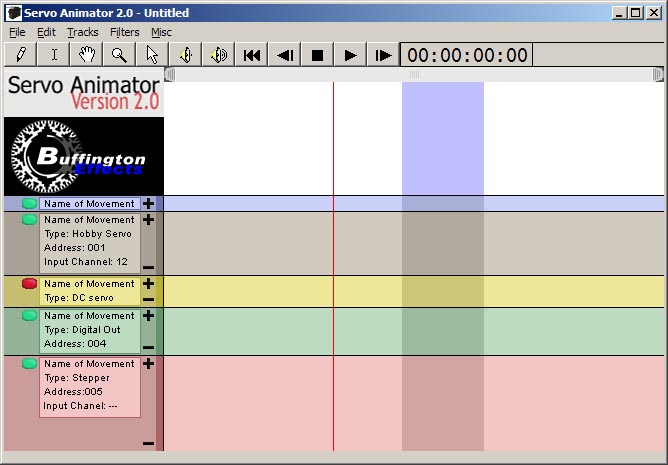Image resolution: width=668 pixels, height=465 pixels.
Task: Choose the hand pan tool
Action: click(87, 55)
